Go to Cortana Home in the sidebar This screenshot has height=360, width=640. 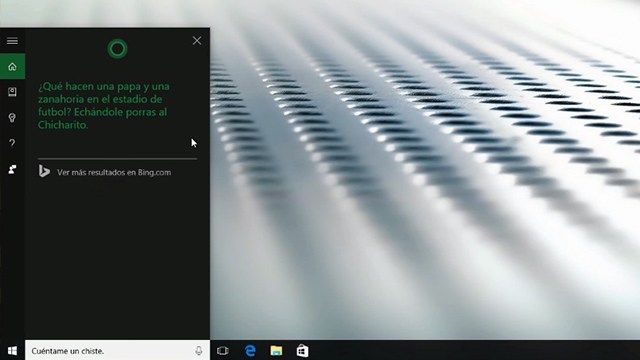12,67
